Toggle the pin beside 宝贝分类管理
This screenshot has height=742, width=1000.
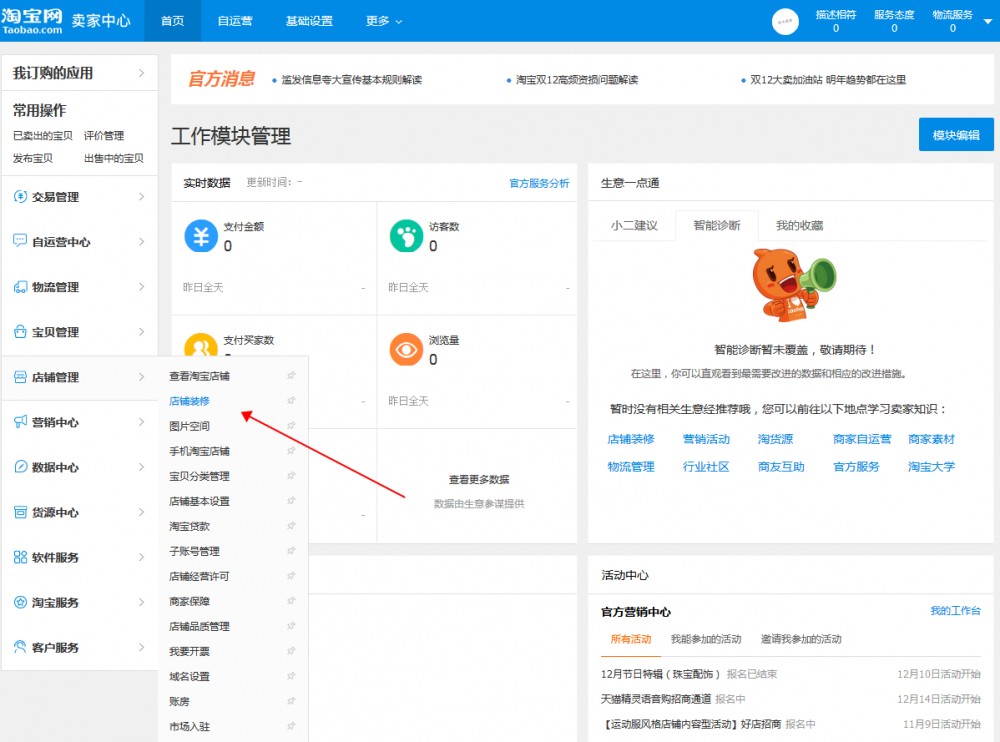[x=291, y=476]
